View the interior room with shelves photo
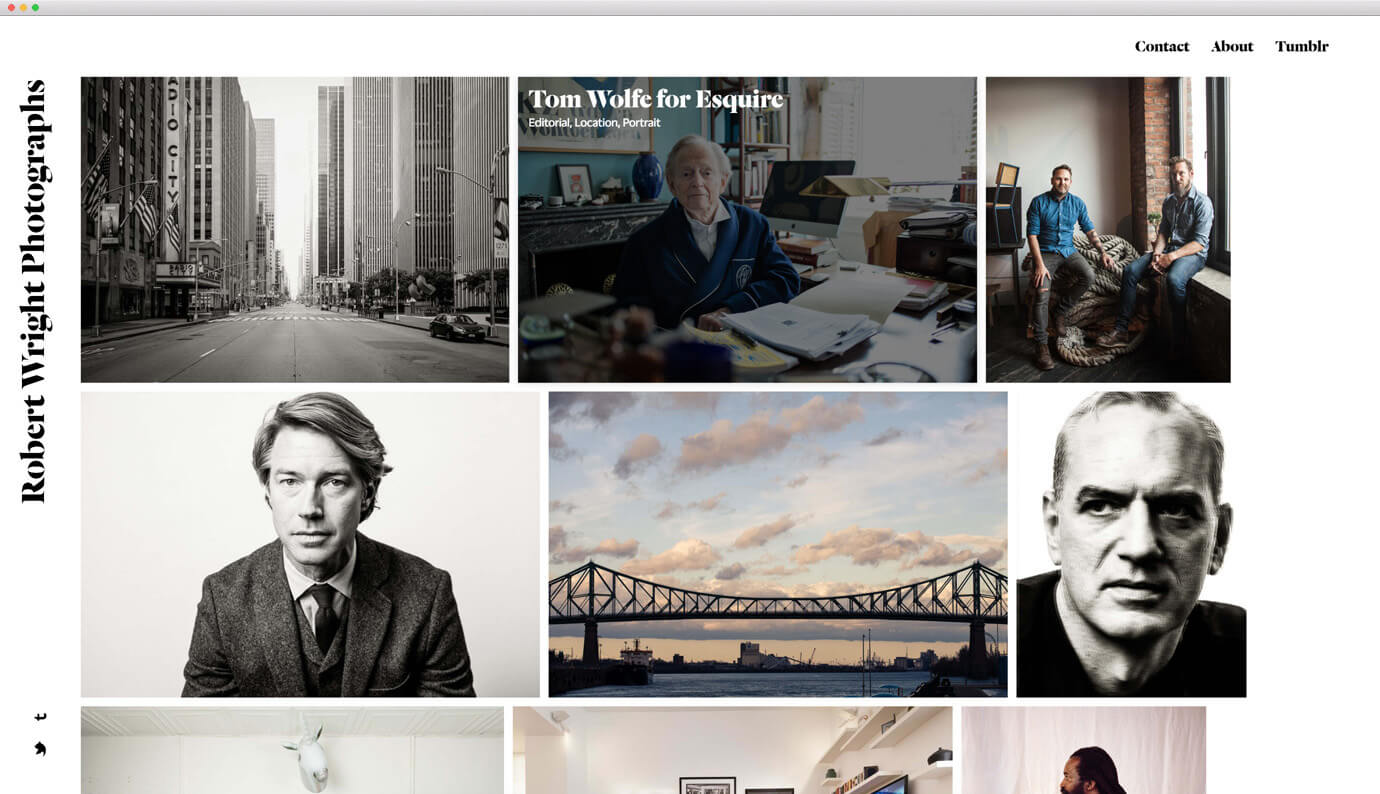Image resolution: width=1380 pixels, height=794 pixels. point(733,750)
